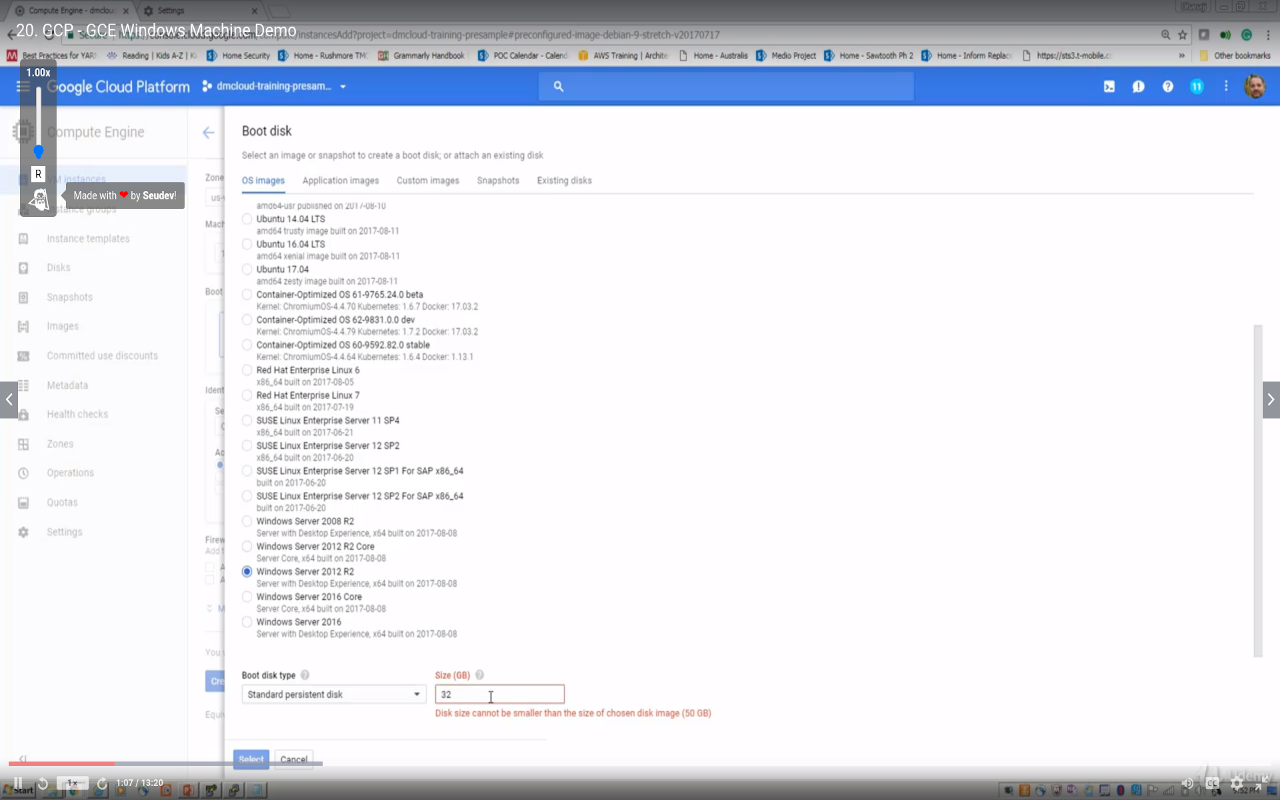Click the Cancel button
This screenshot has width=1280, height=800.
294,759
